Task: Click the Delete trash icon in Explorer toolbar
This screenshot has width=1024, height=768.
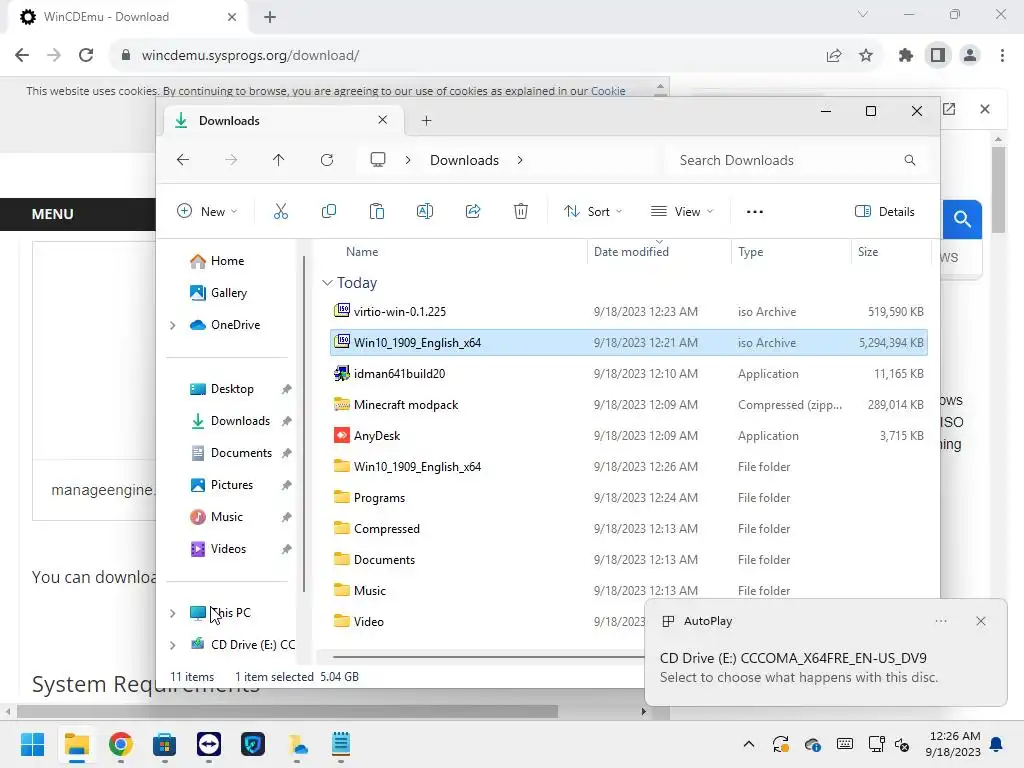Action: 520,212
